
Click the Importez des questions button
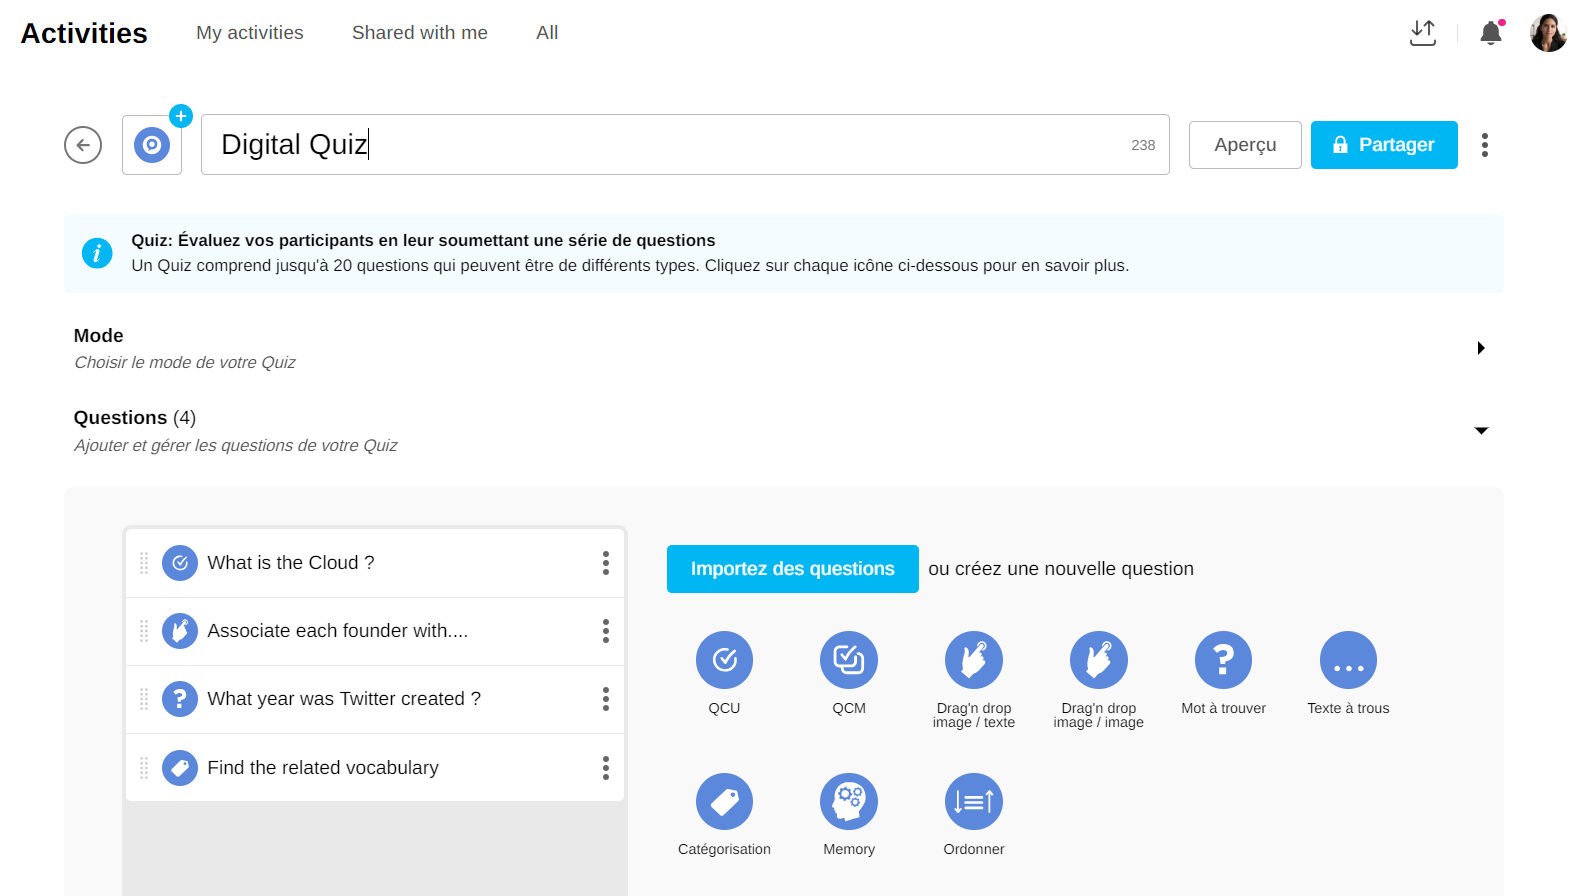pyautogui.click(x=792, y=569)
